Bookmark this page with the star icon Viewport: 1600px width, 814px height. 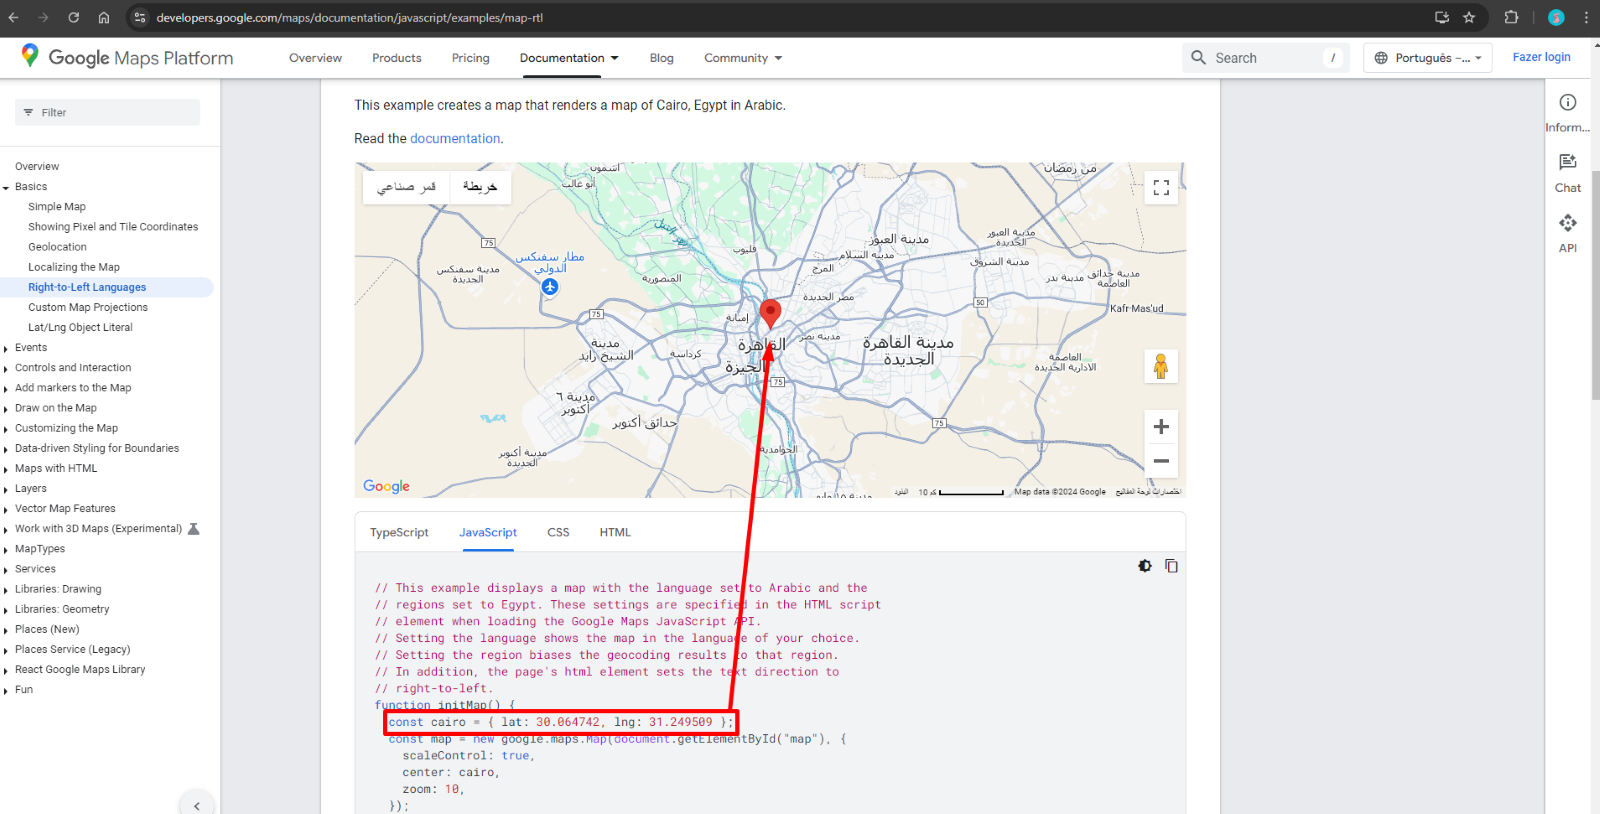pyautogui.click(x=1469, y=17)
